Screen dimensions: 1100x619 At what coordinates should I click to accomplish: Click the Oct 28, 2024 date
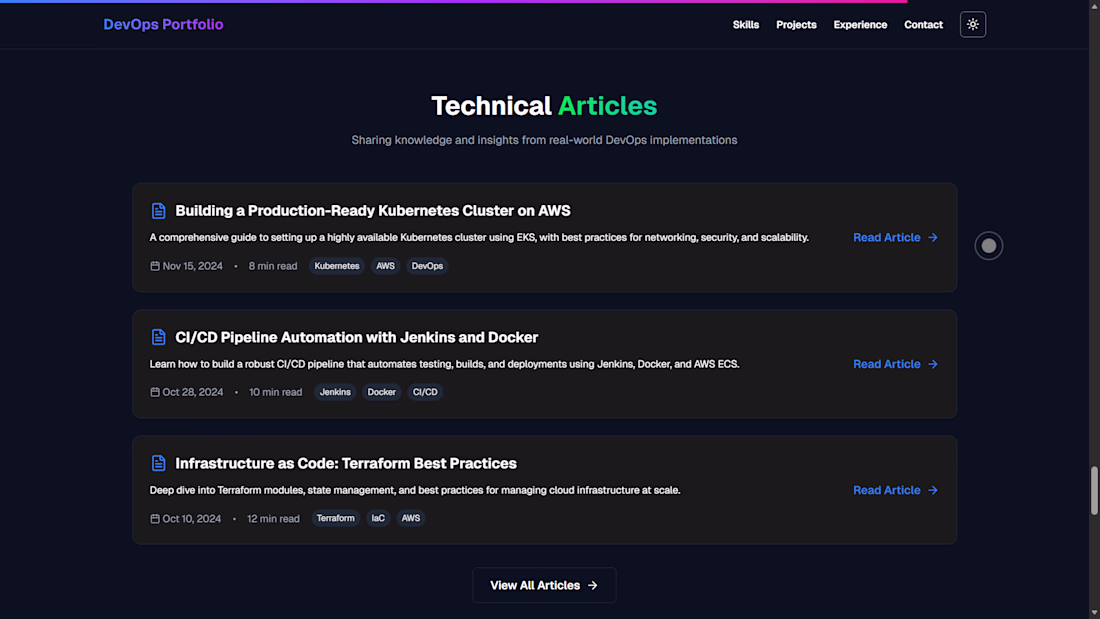tap(193, 392)
